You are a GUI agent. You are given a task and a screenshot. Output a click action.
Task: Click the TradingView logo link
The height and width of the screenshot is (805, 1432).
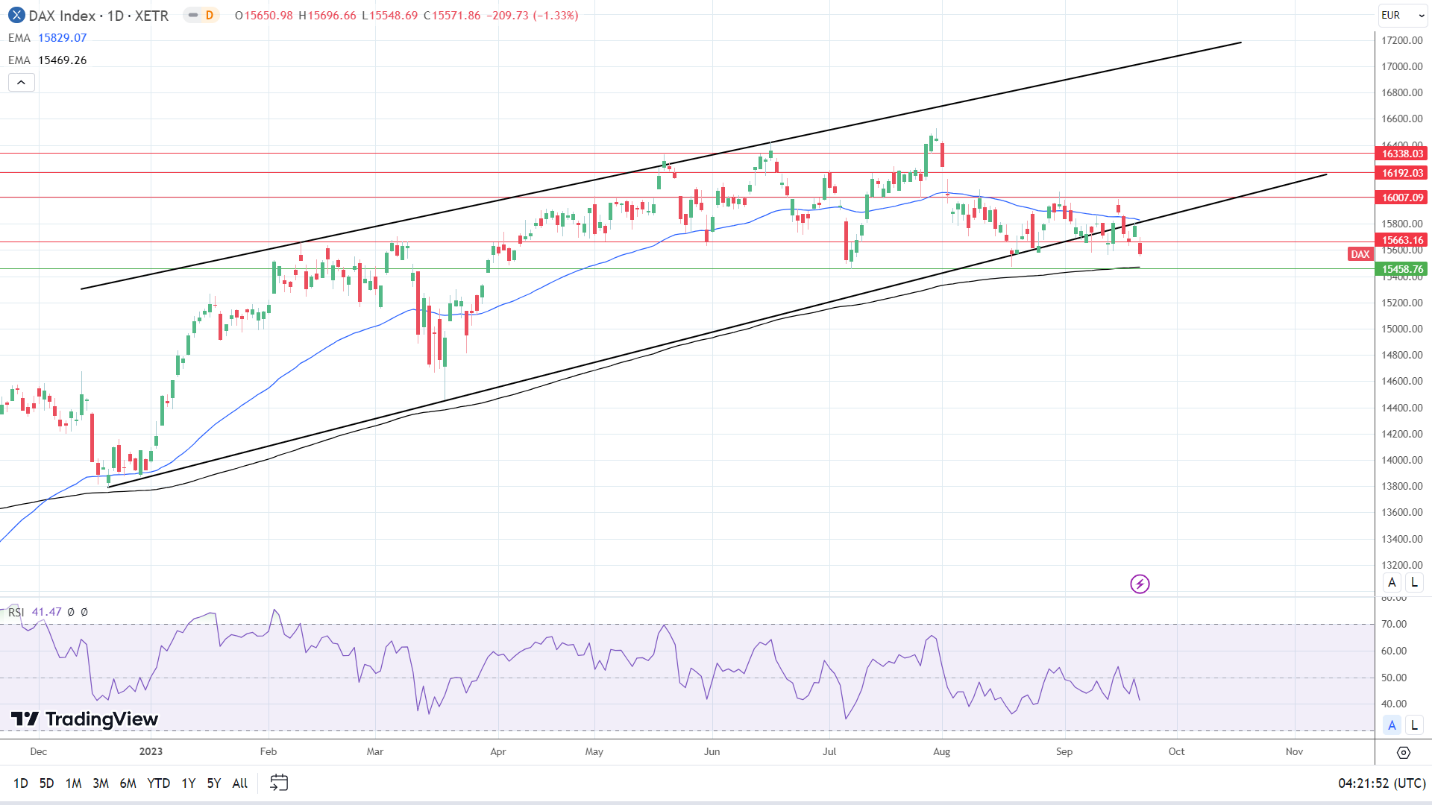tap(85, 719)
